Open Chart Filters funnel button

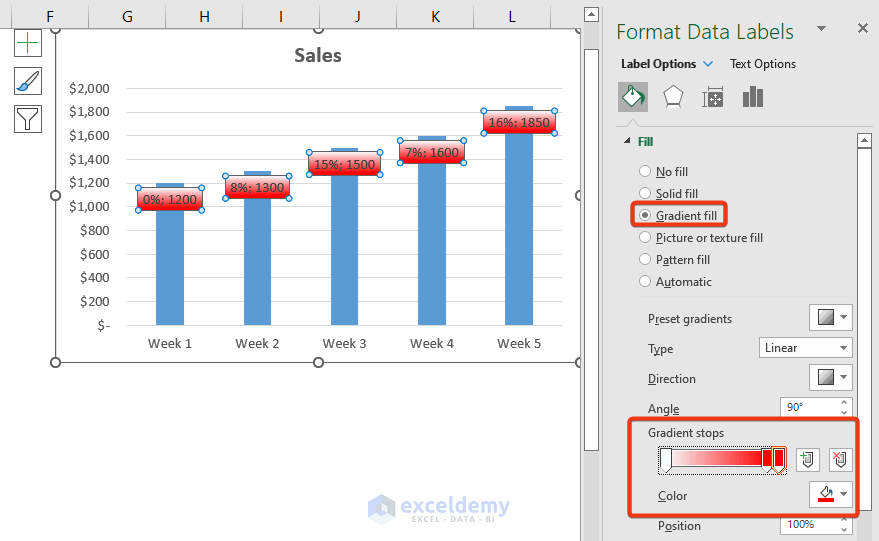coord(28,119)
